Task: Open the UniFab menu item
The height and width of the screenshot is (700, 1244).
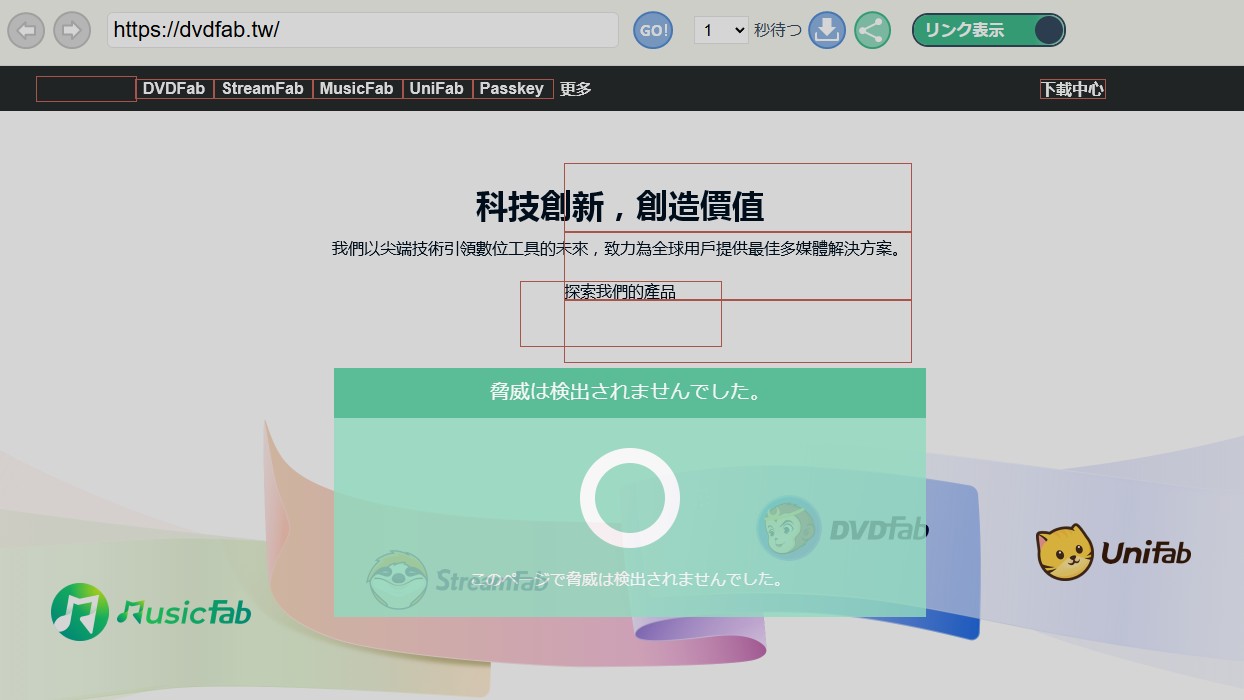Action: tap(437, 89)
